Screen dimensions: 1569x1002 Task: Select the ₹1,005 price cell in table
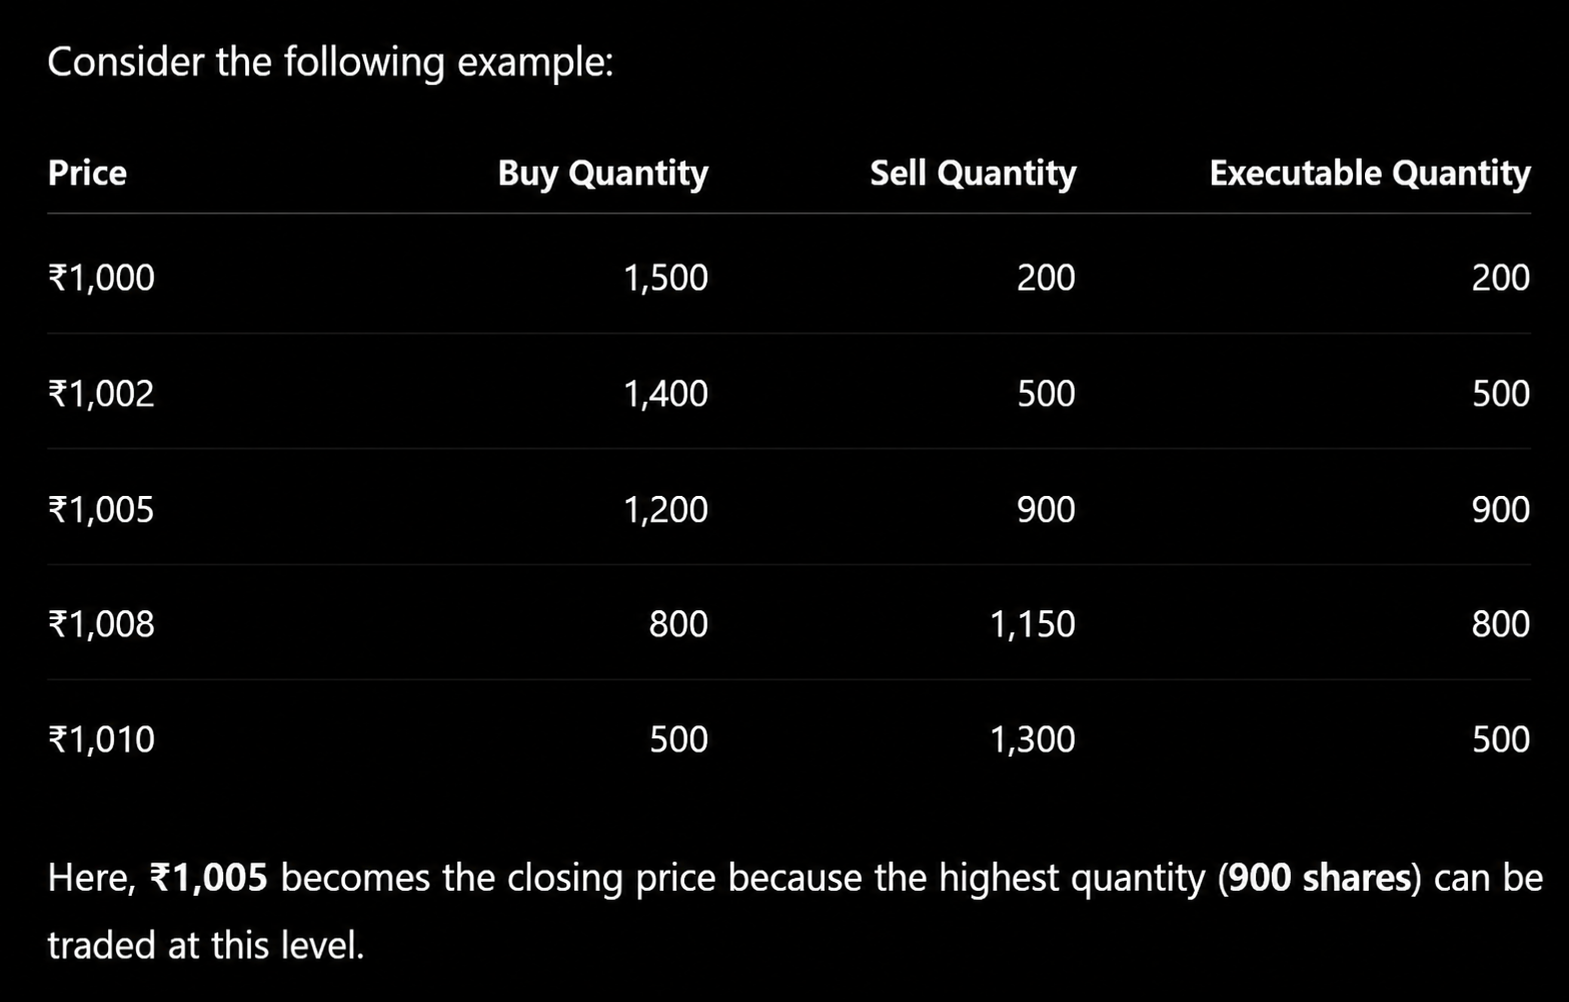[x=101, y=509]
